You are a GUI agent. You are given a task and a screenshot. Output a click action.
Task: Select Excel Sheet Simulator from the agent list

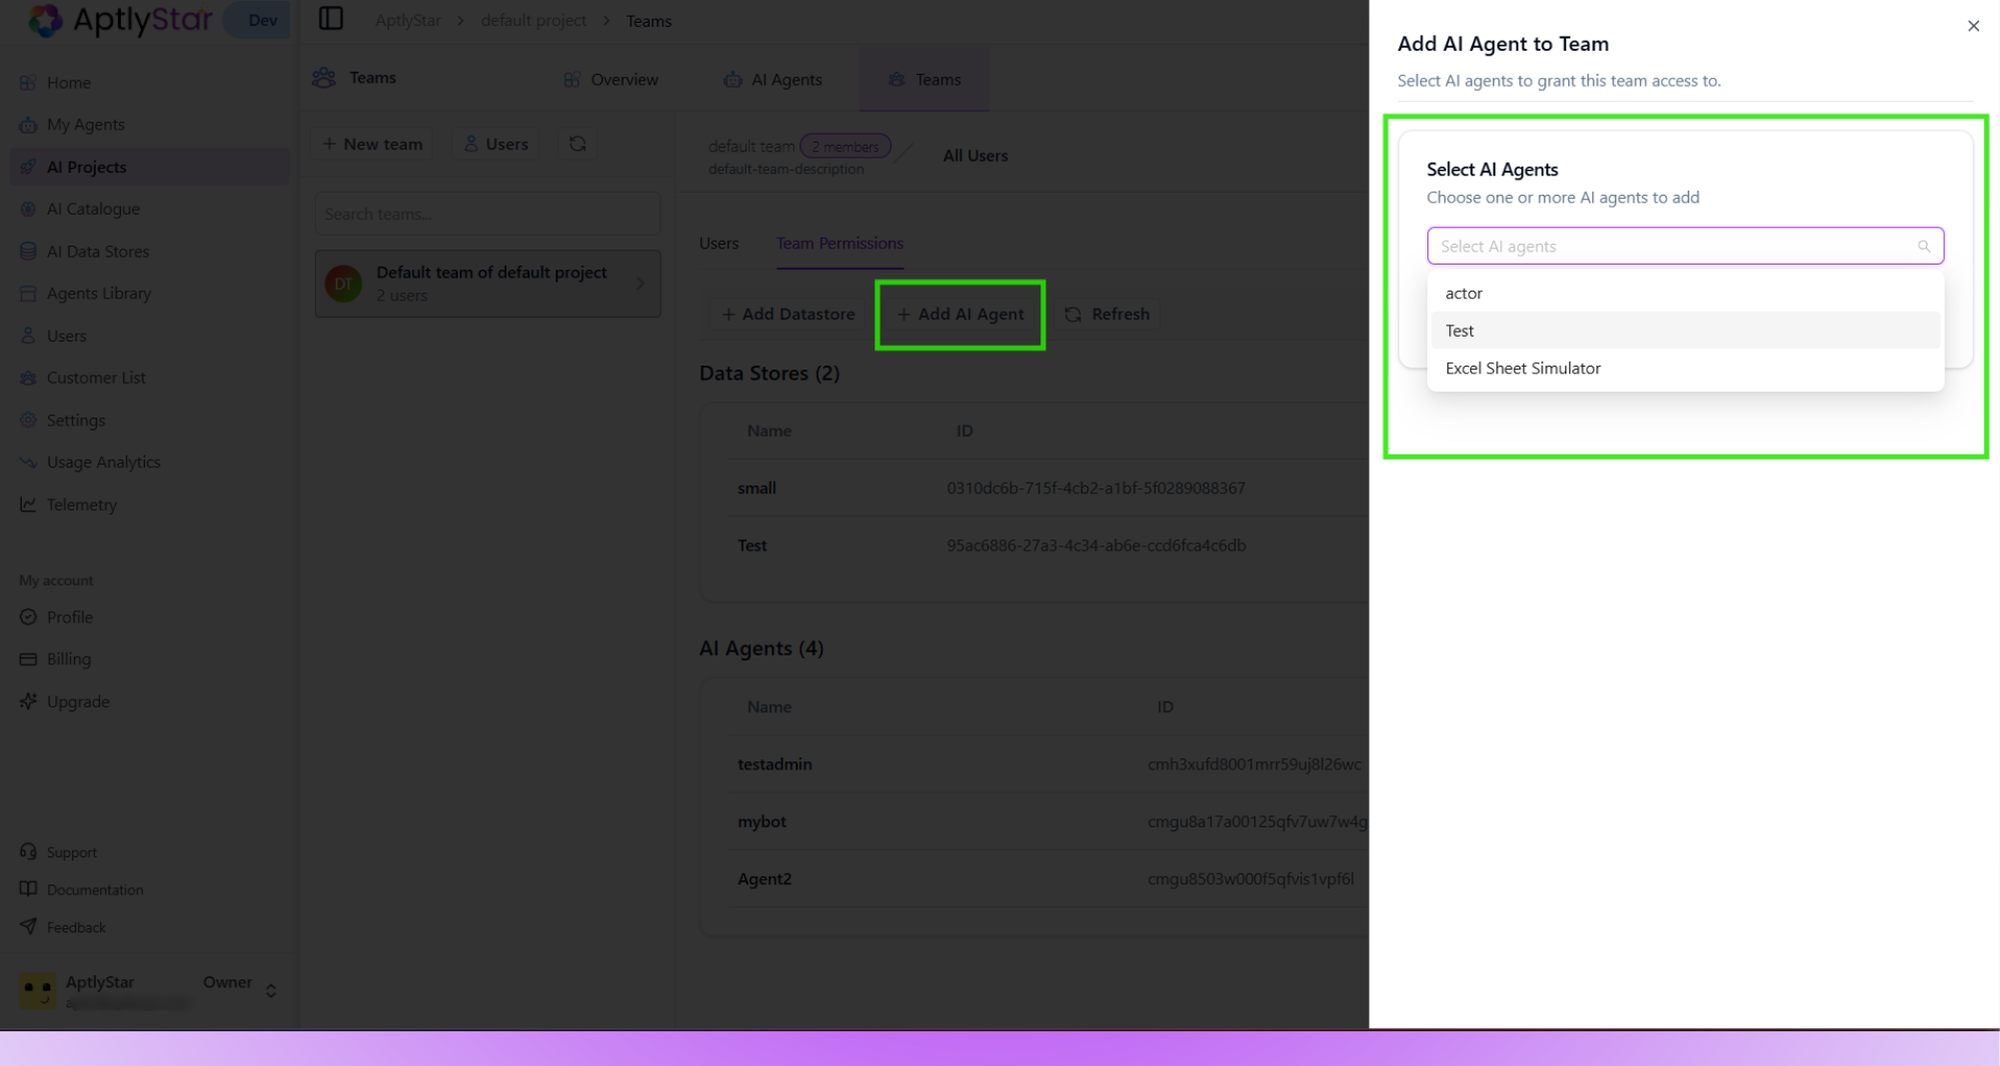coord(1523,368)
